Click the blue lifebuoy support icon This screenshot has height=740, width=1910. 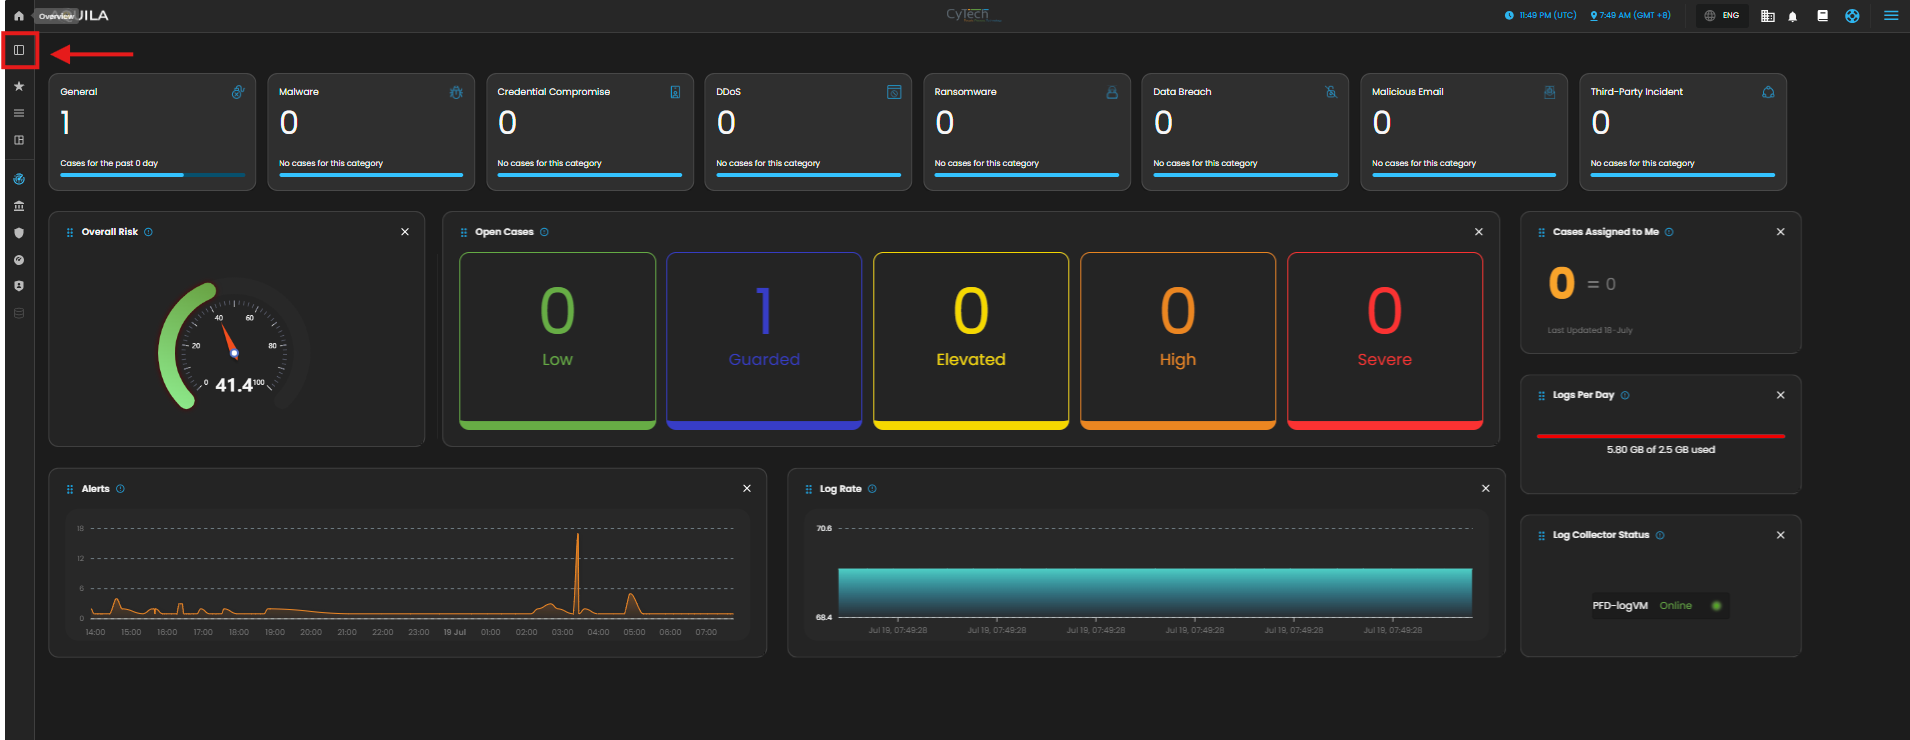pos(1852,16)
